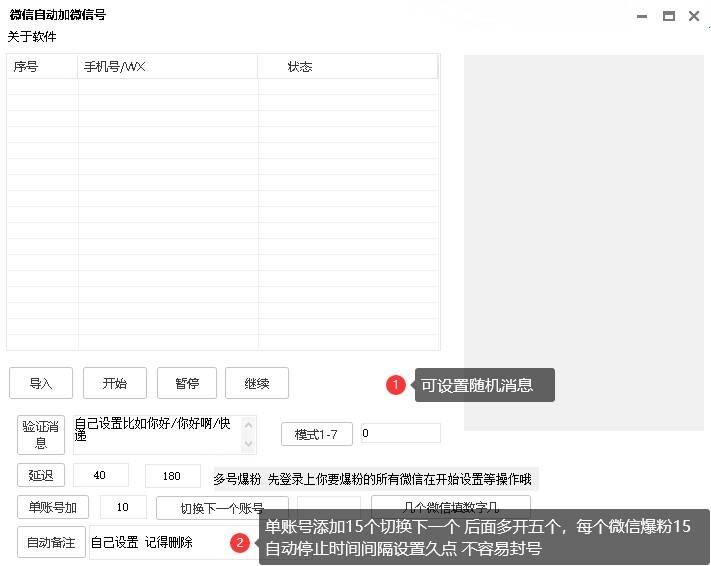Click into the verification message text box
Screen dimensions: 711x566
[160, 434]
